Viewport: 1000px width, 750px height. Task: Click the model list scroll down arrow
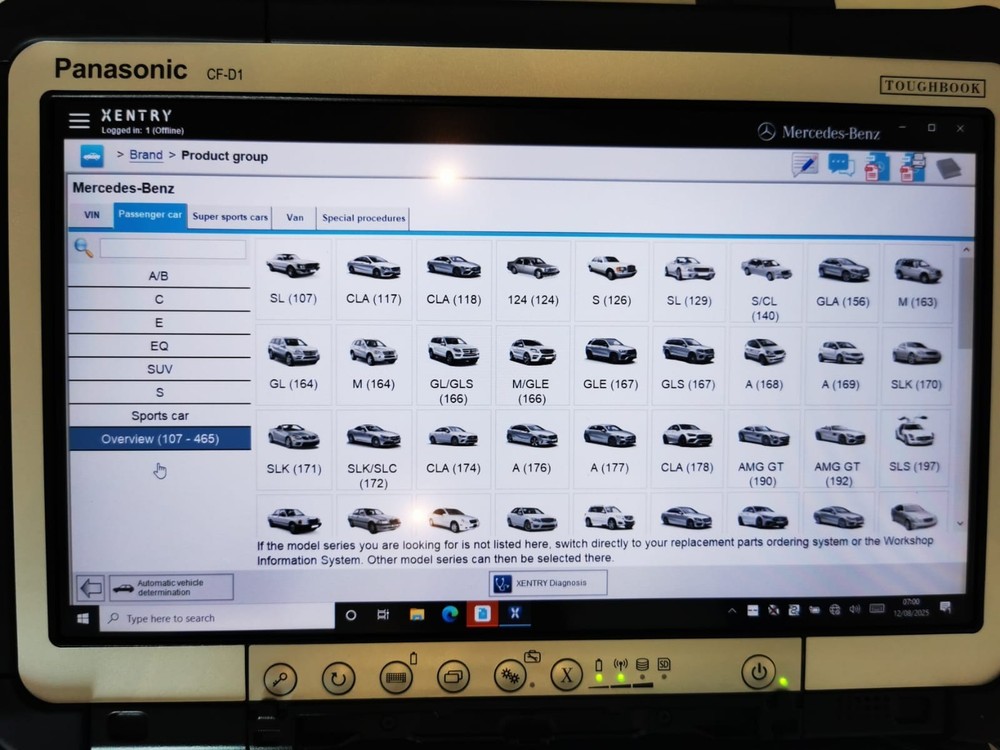[x=960, y=524]
